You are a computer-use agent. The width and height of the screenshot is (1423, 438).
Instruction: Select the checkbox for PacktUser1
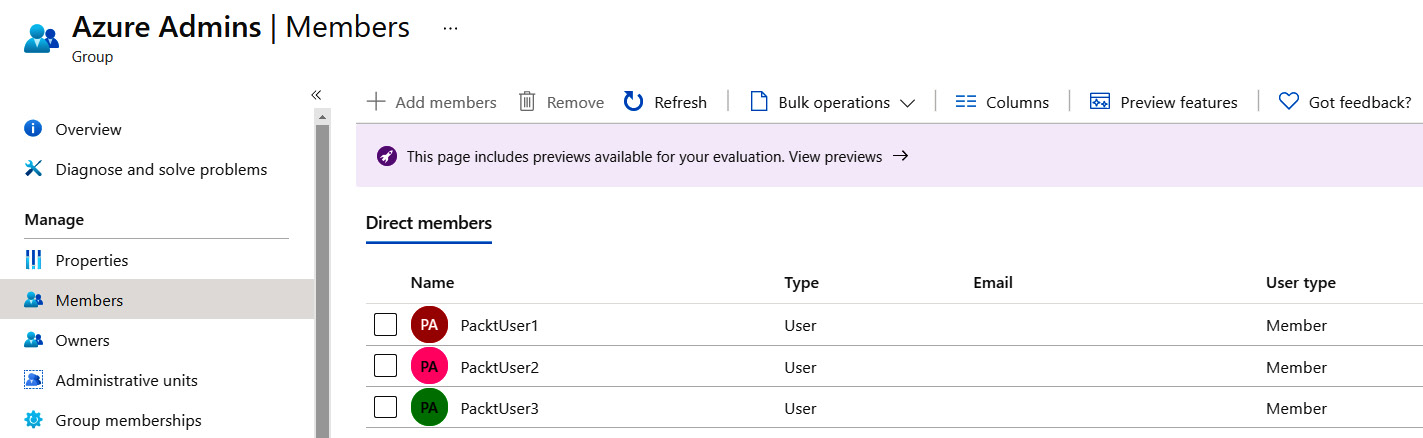pos(385,325)
